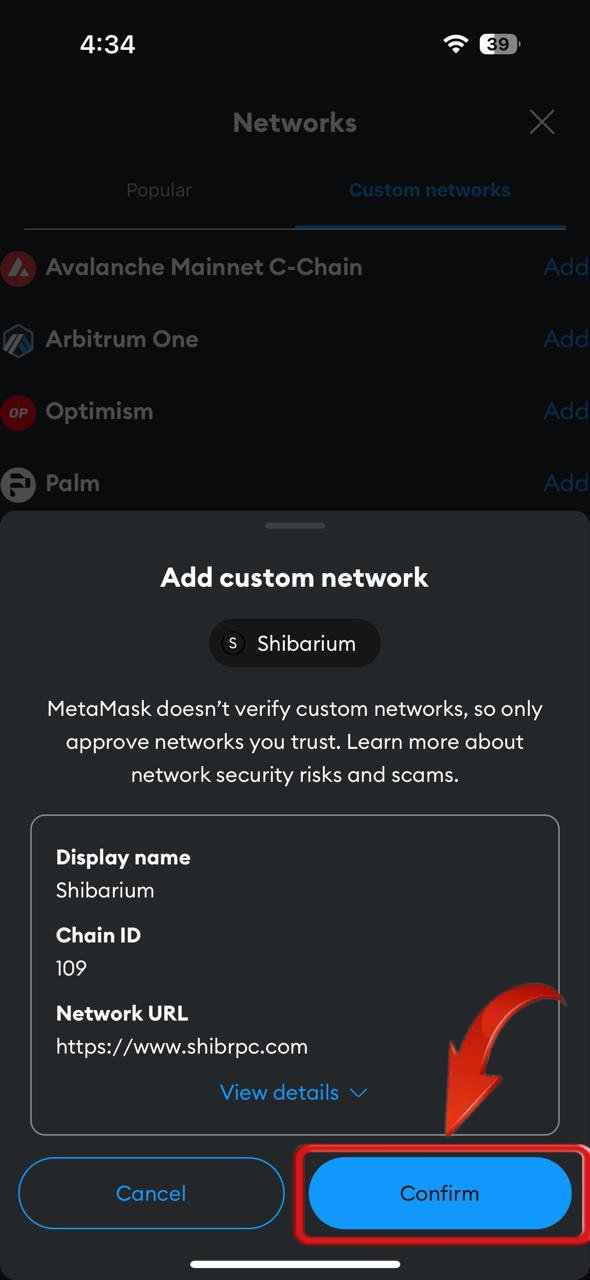Screen dimensions: 590x1280
Task: Tap the bottom sheet drag handle
Action: [295, 525]
